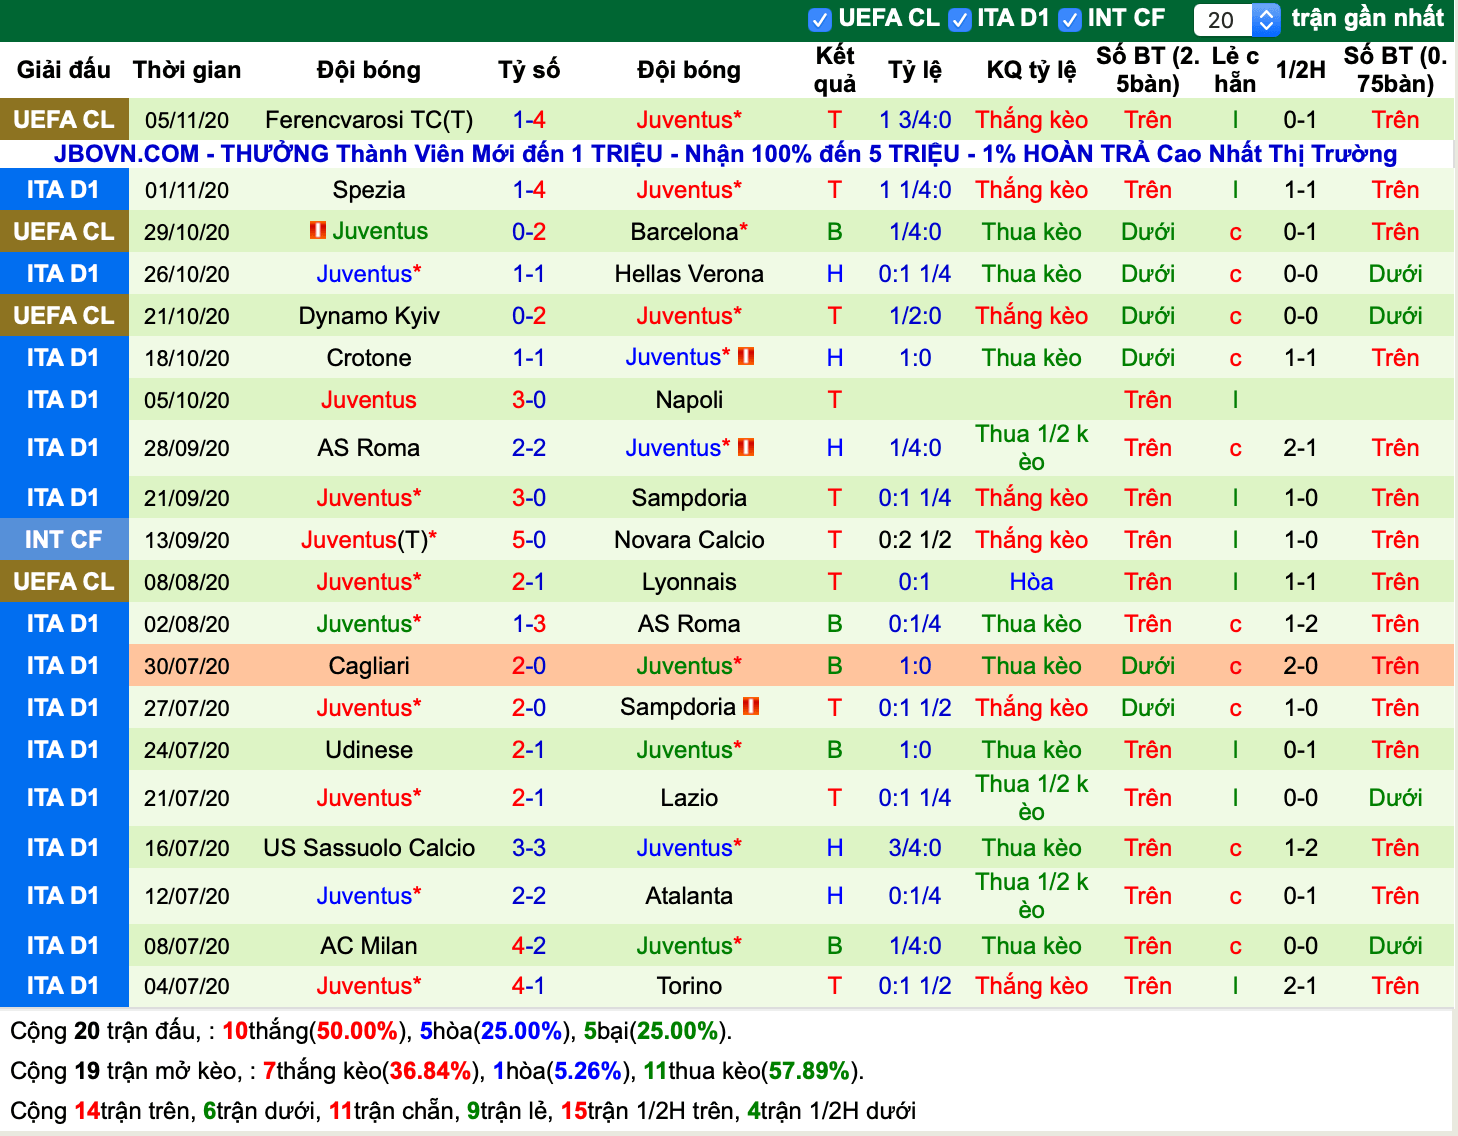Select the Lazio team name
Viewport: 1458px width, 1136px height.
point(689,798)
